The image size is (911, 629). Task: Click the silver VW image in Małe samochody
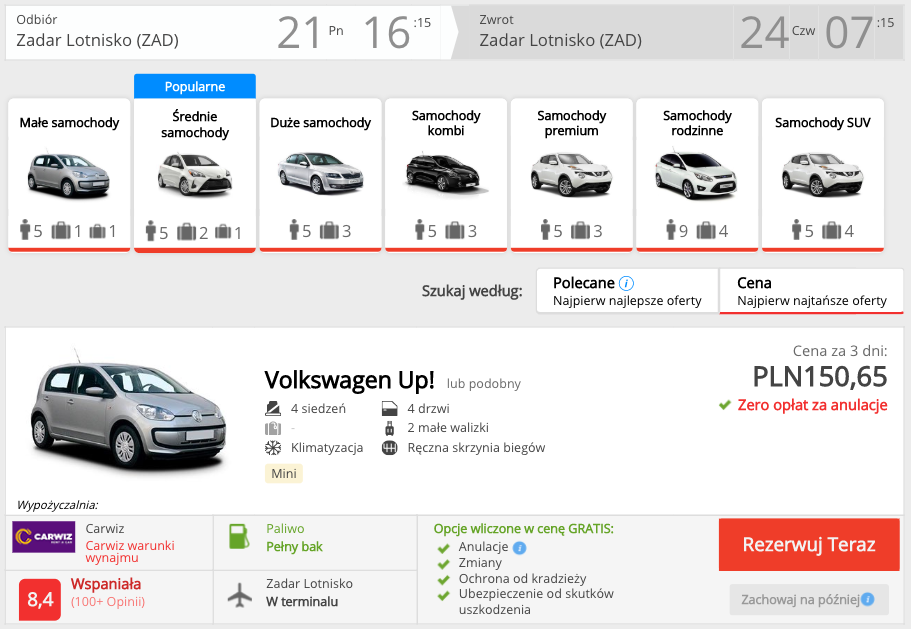(x=69, y=174)
